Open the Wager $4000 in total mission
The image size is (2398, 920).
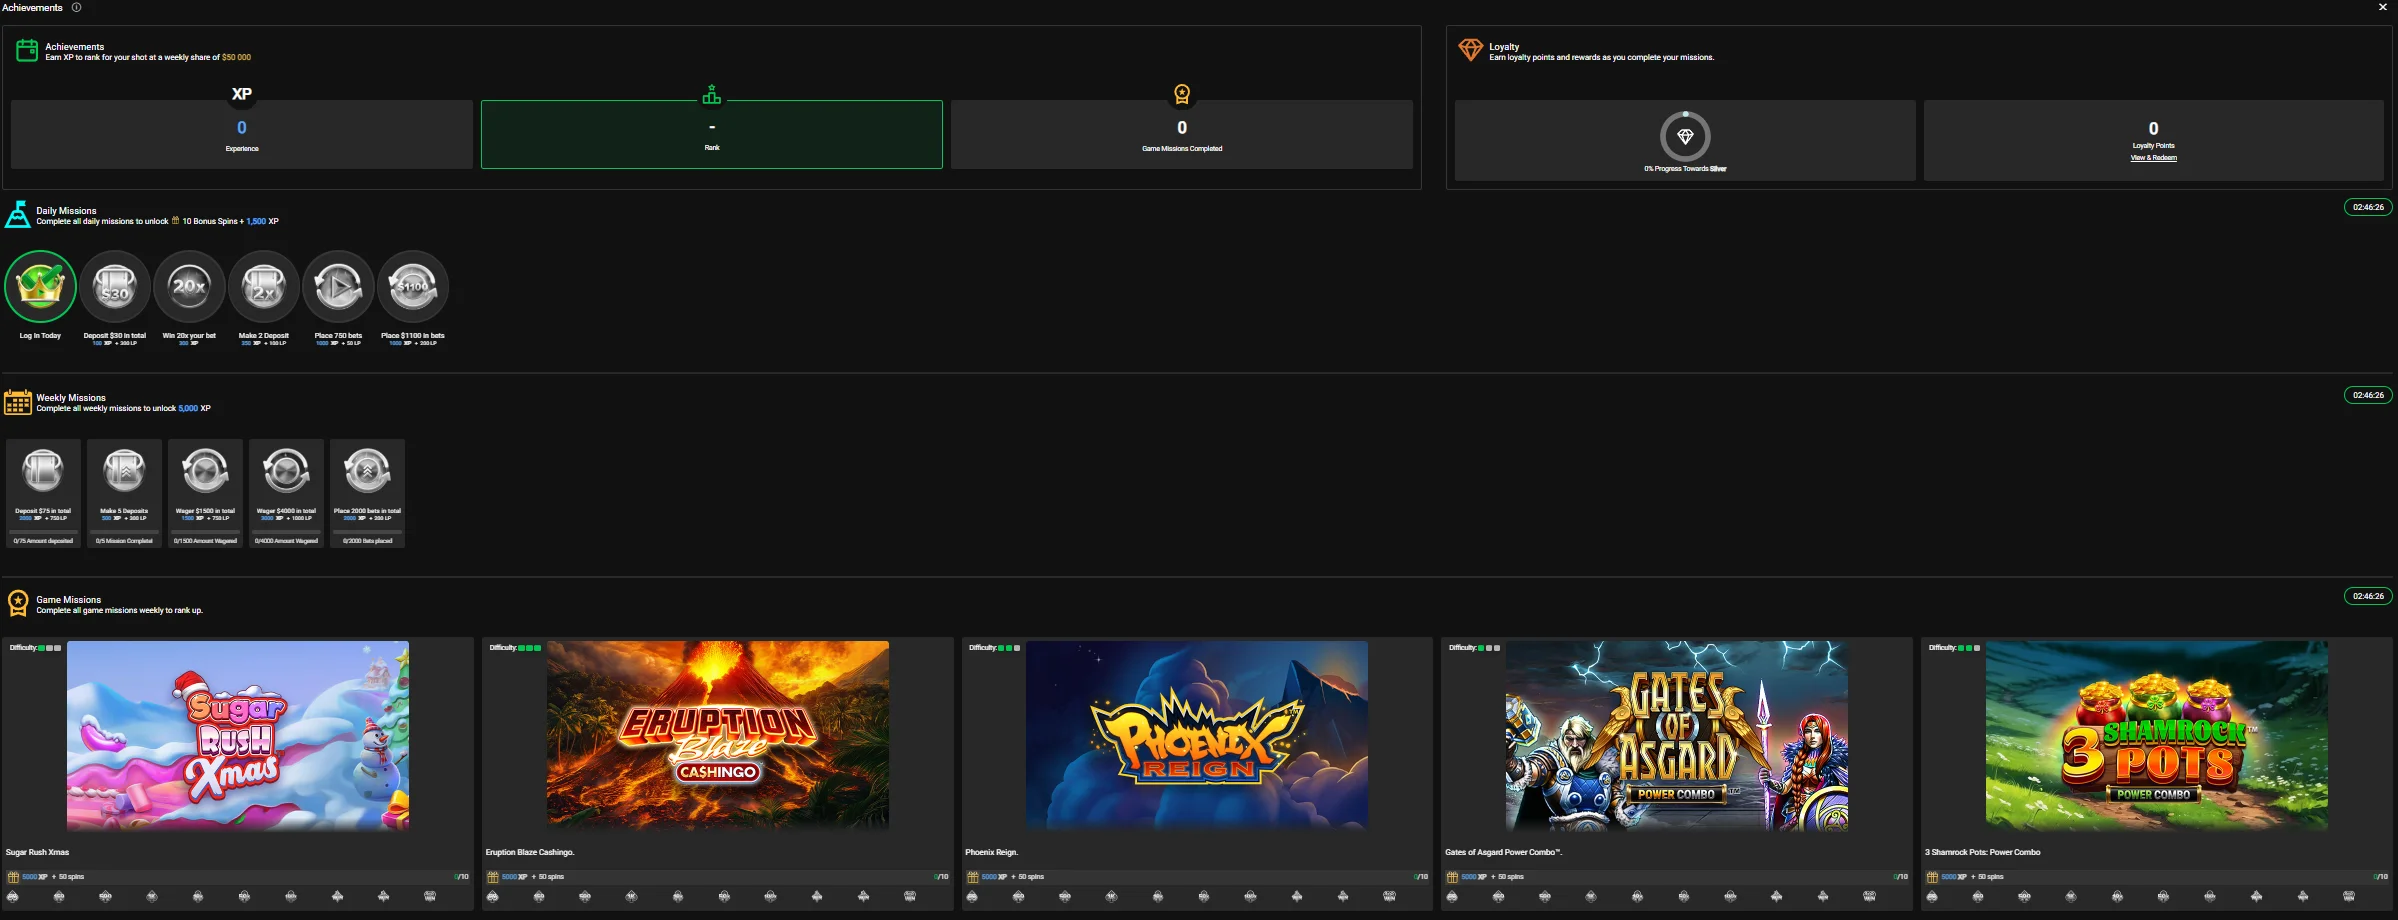coord(286,493)
